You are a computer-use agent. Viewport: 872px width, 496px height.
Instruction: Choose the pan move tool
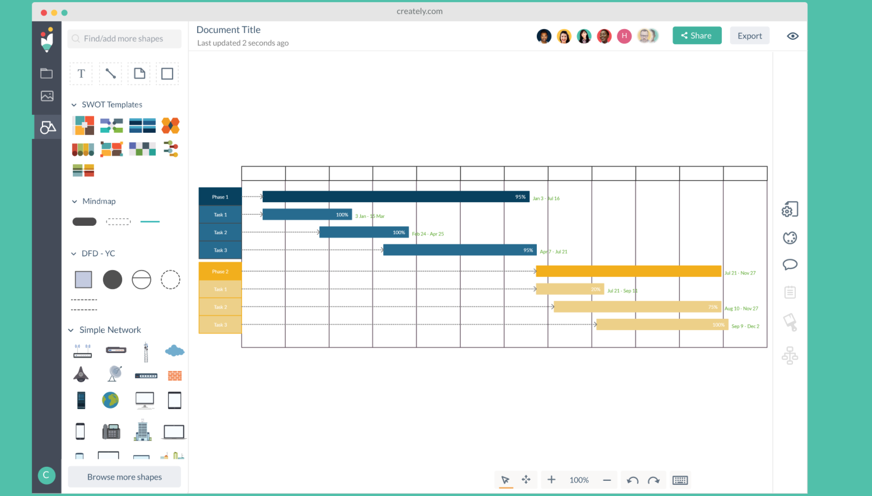(x=526, y=479)
